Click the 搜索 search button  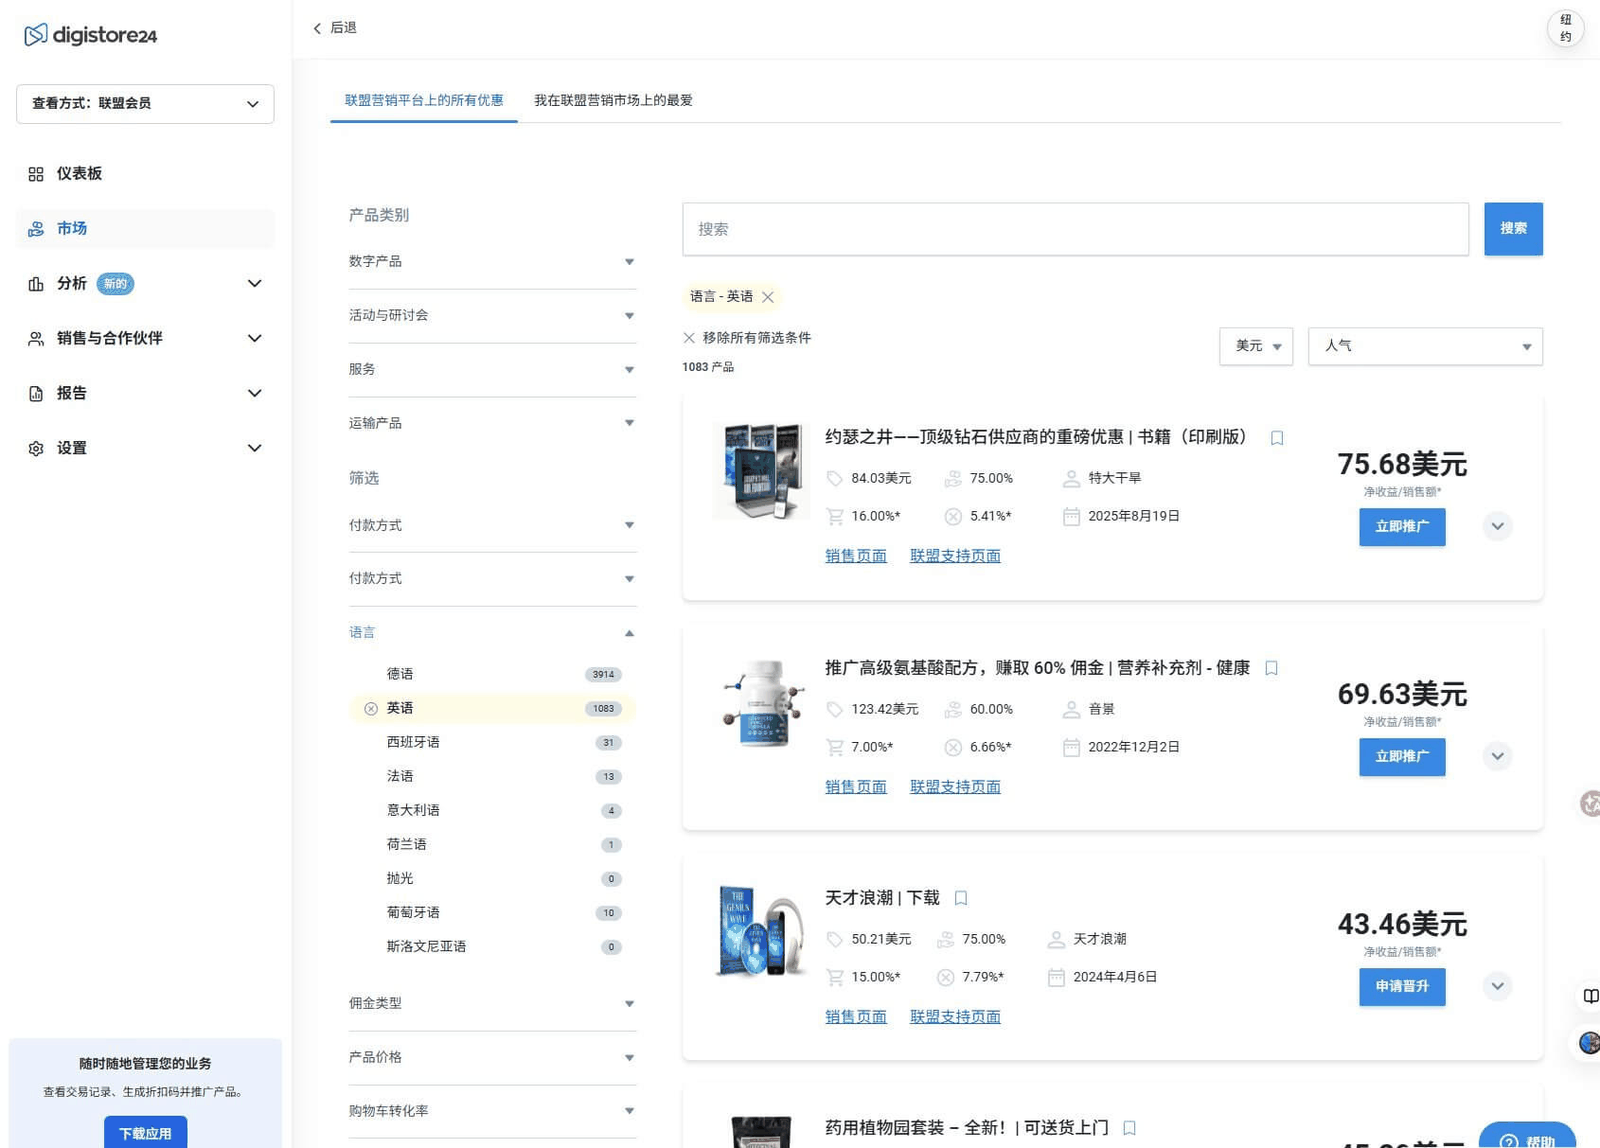click(x=1513, y=229)
